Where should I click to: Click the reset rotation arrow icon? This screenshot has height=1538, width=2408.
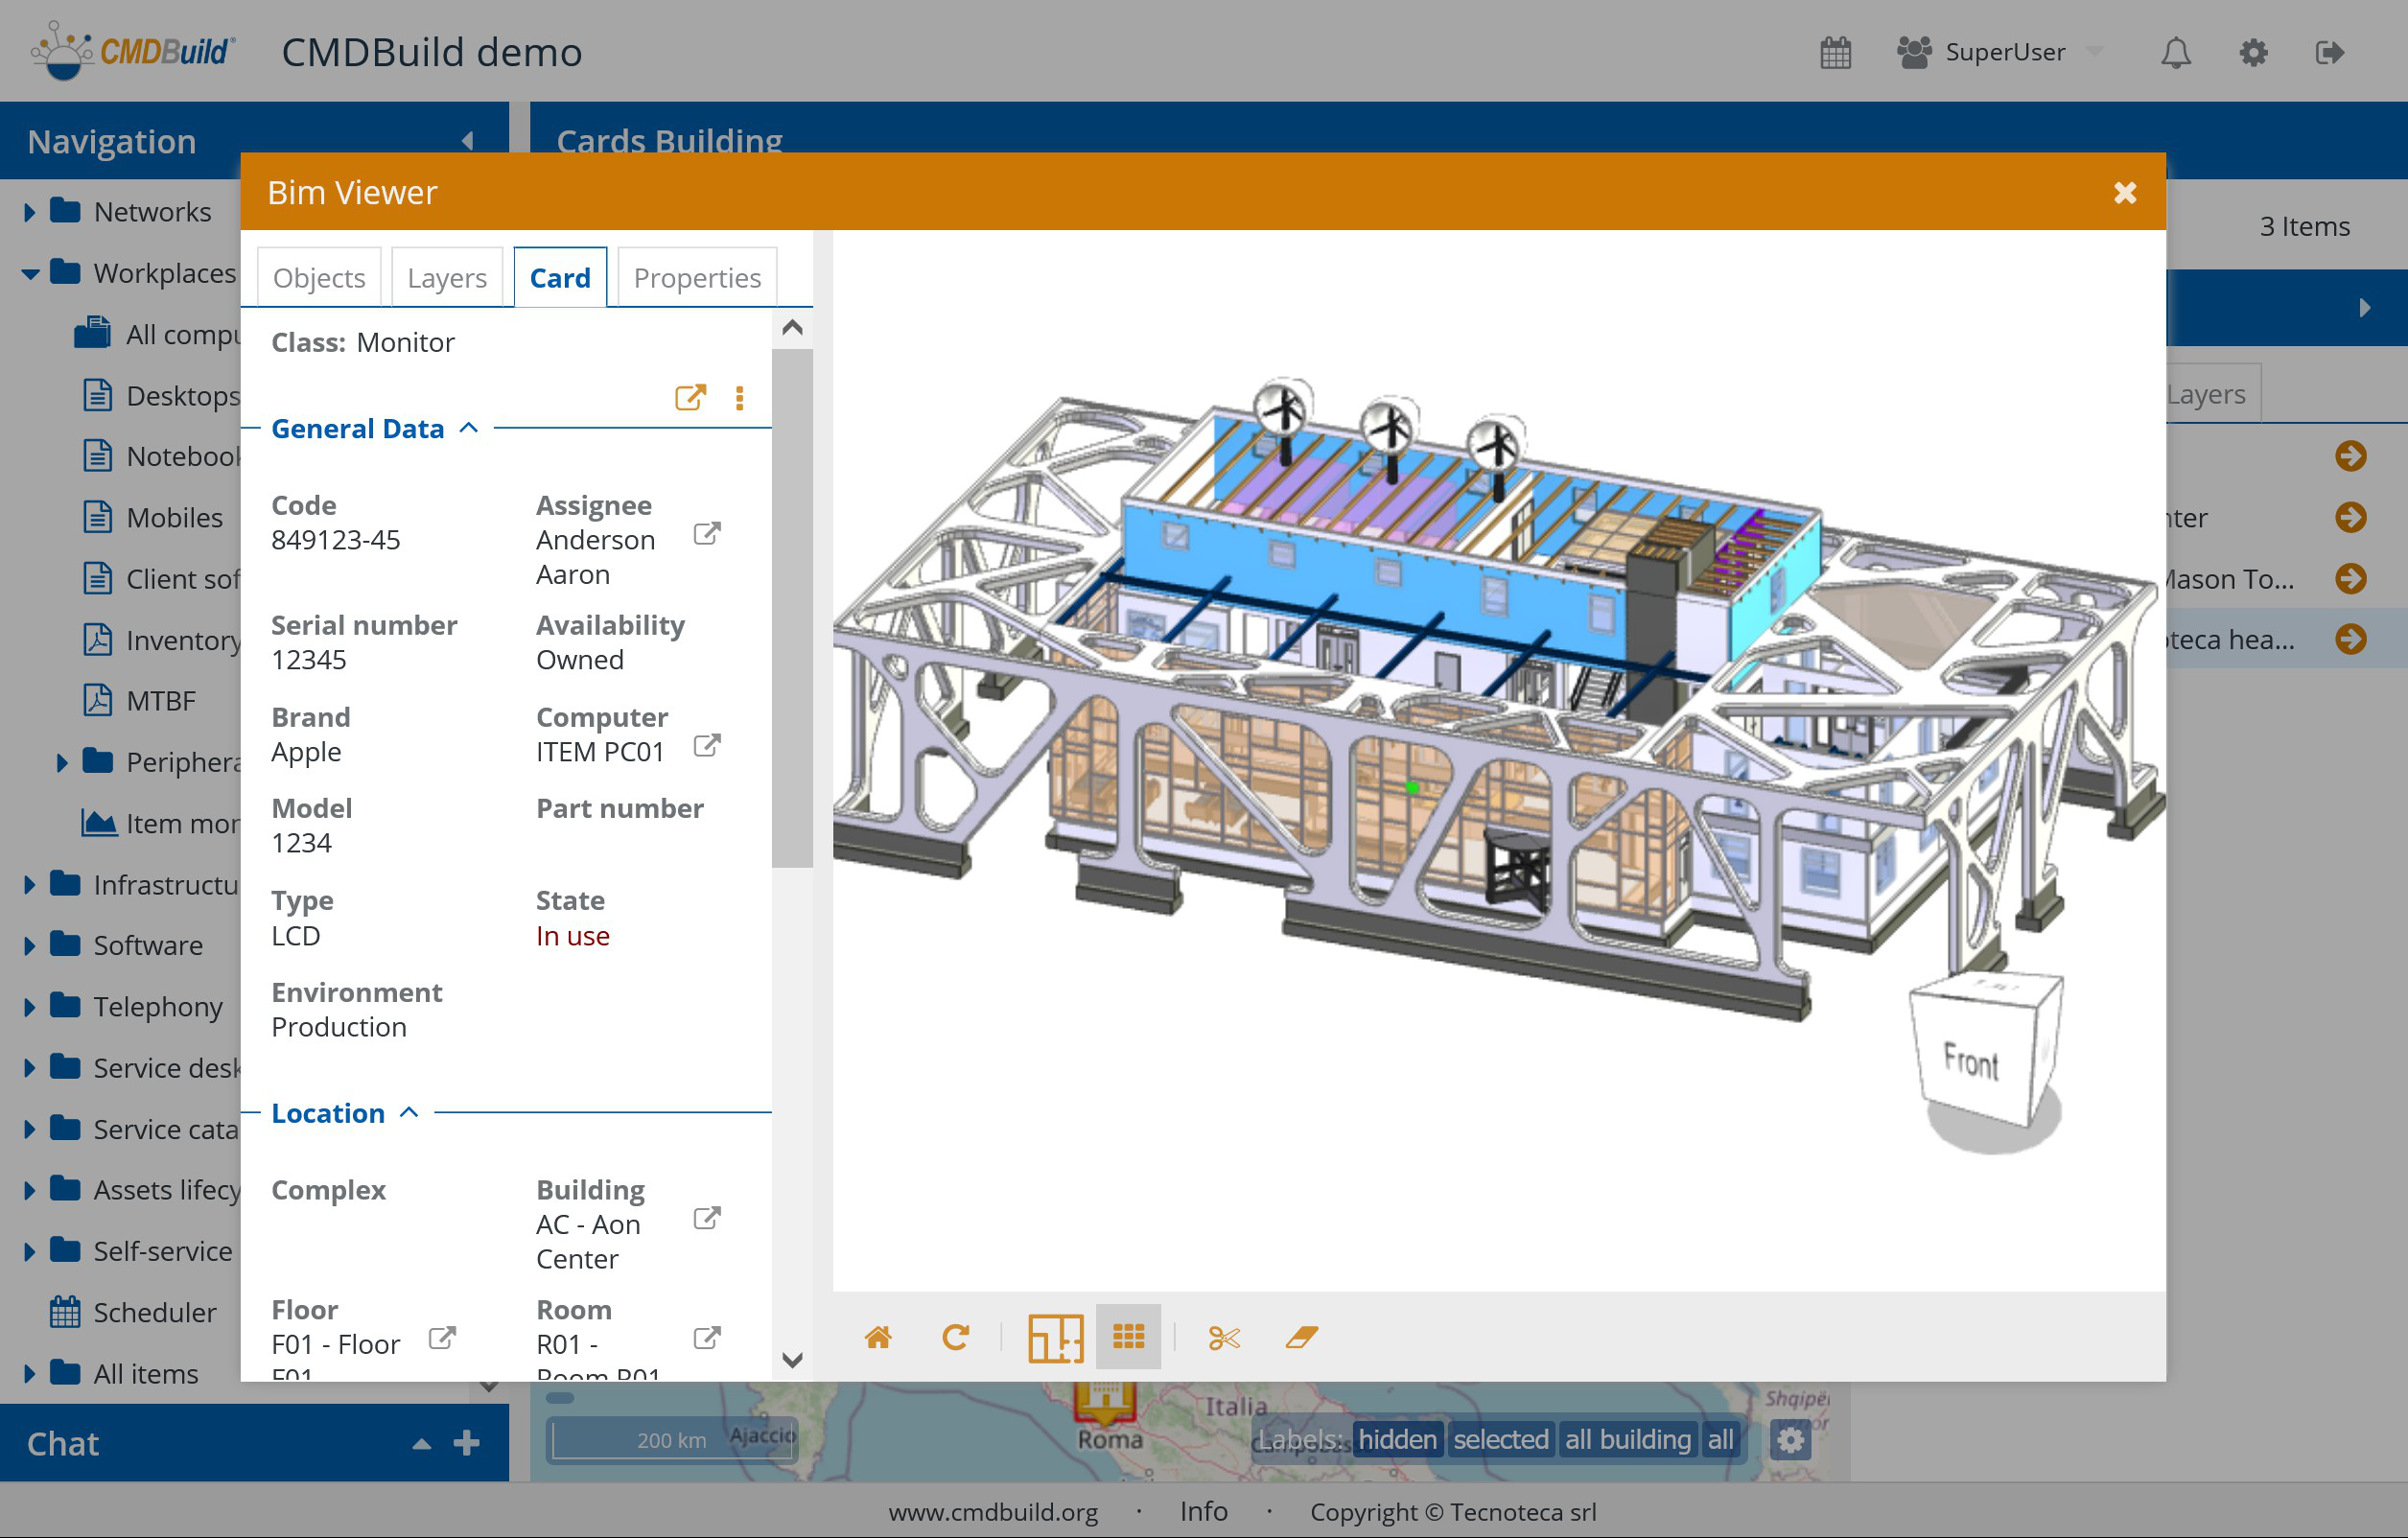point(955,1337)
